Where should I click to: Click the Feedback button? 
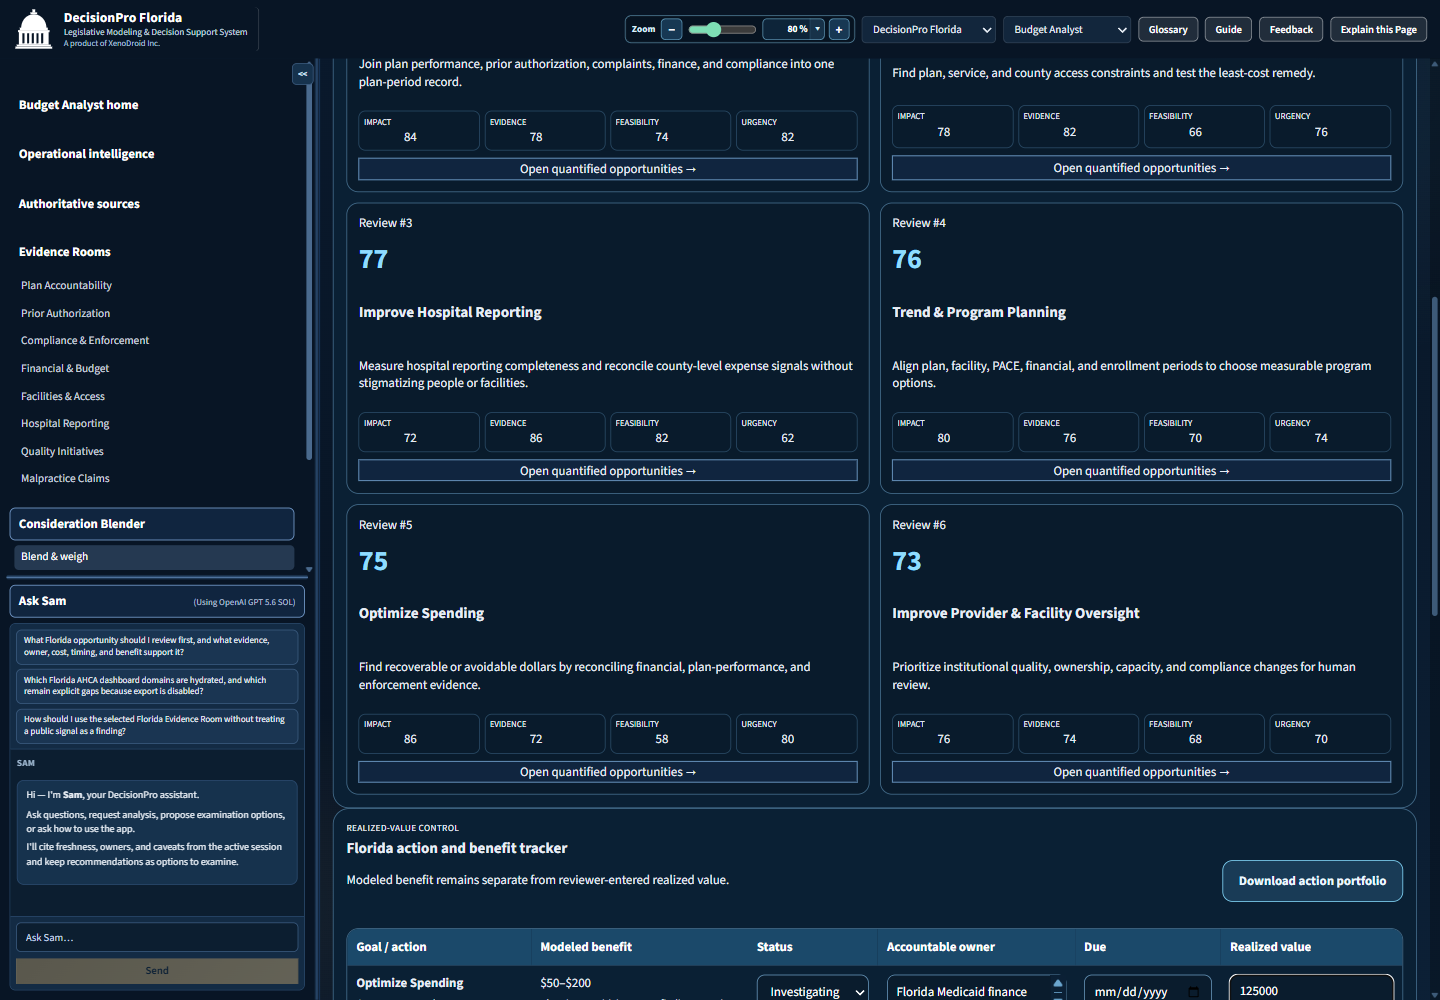coord(1291,29)
